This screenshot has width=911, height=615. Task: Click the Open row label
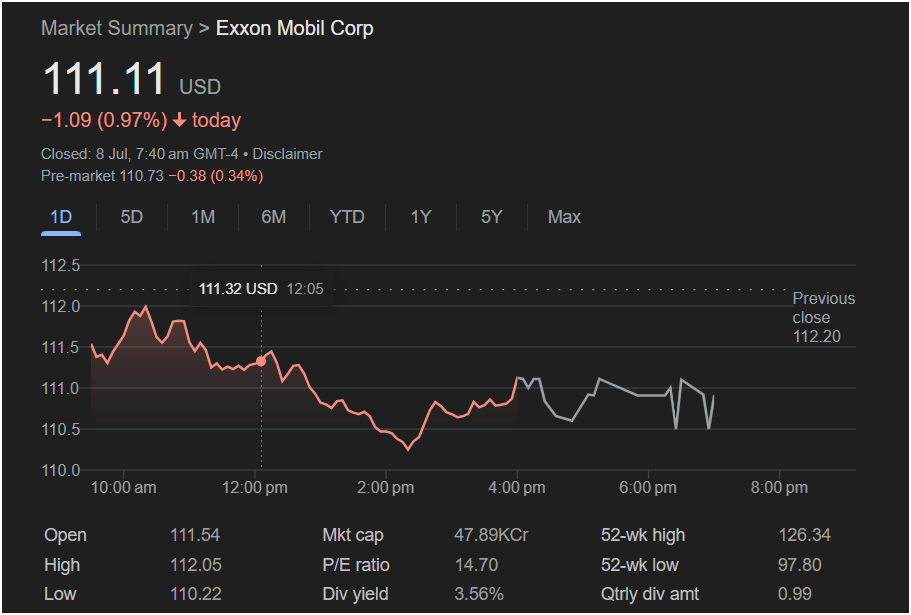(65, 535)
